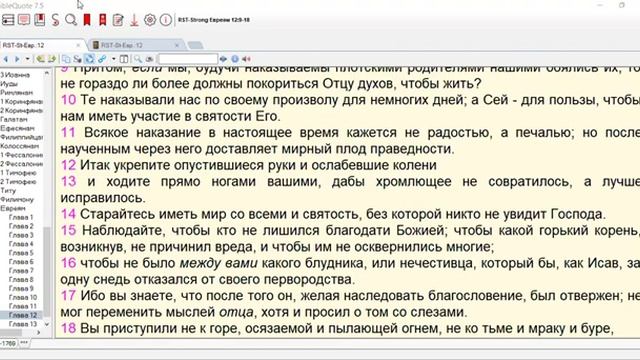The height and width of the screenshot is (360, 640).
Task: Select book 1 Коринфянам in tree
Action: 21,102
